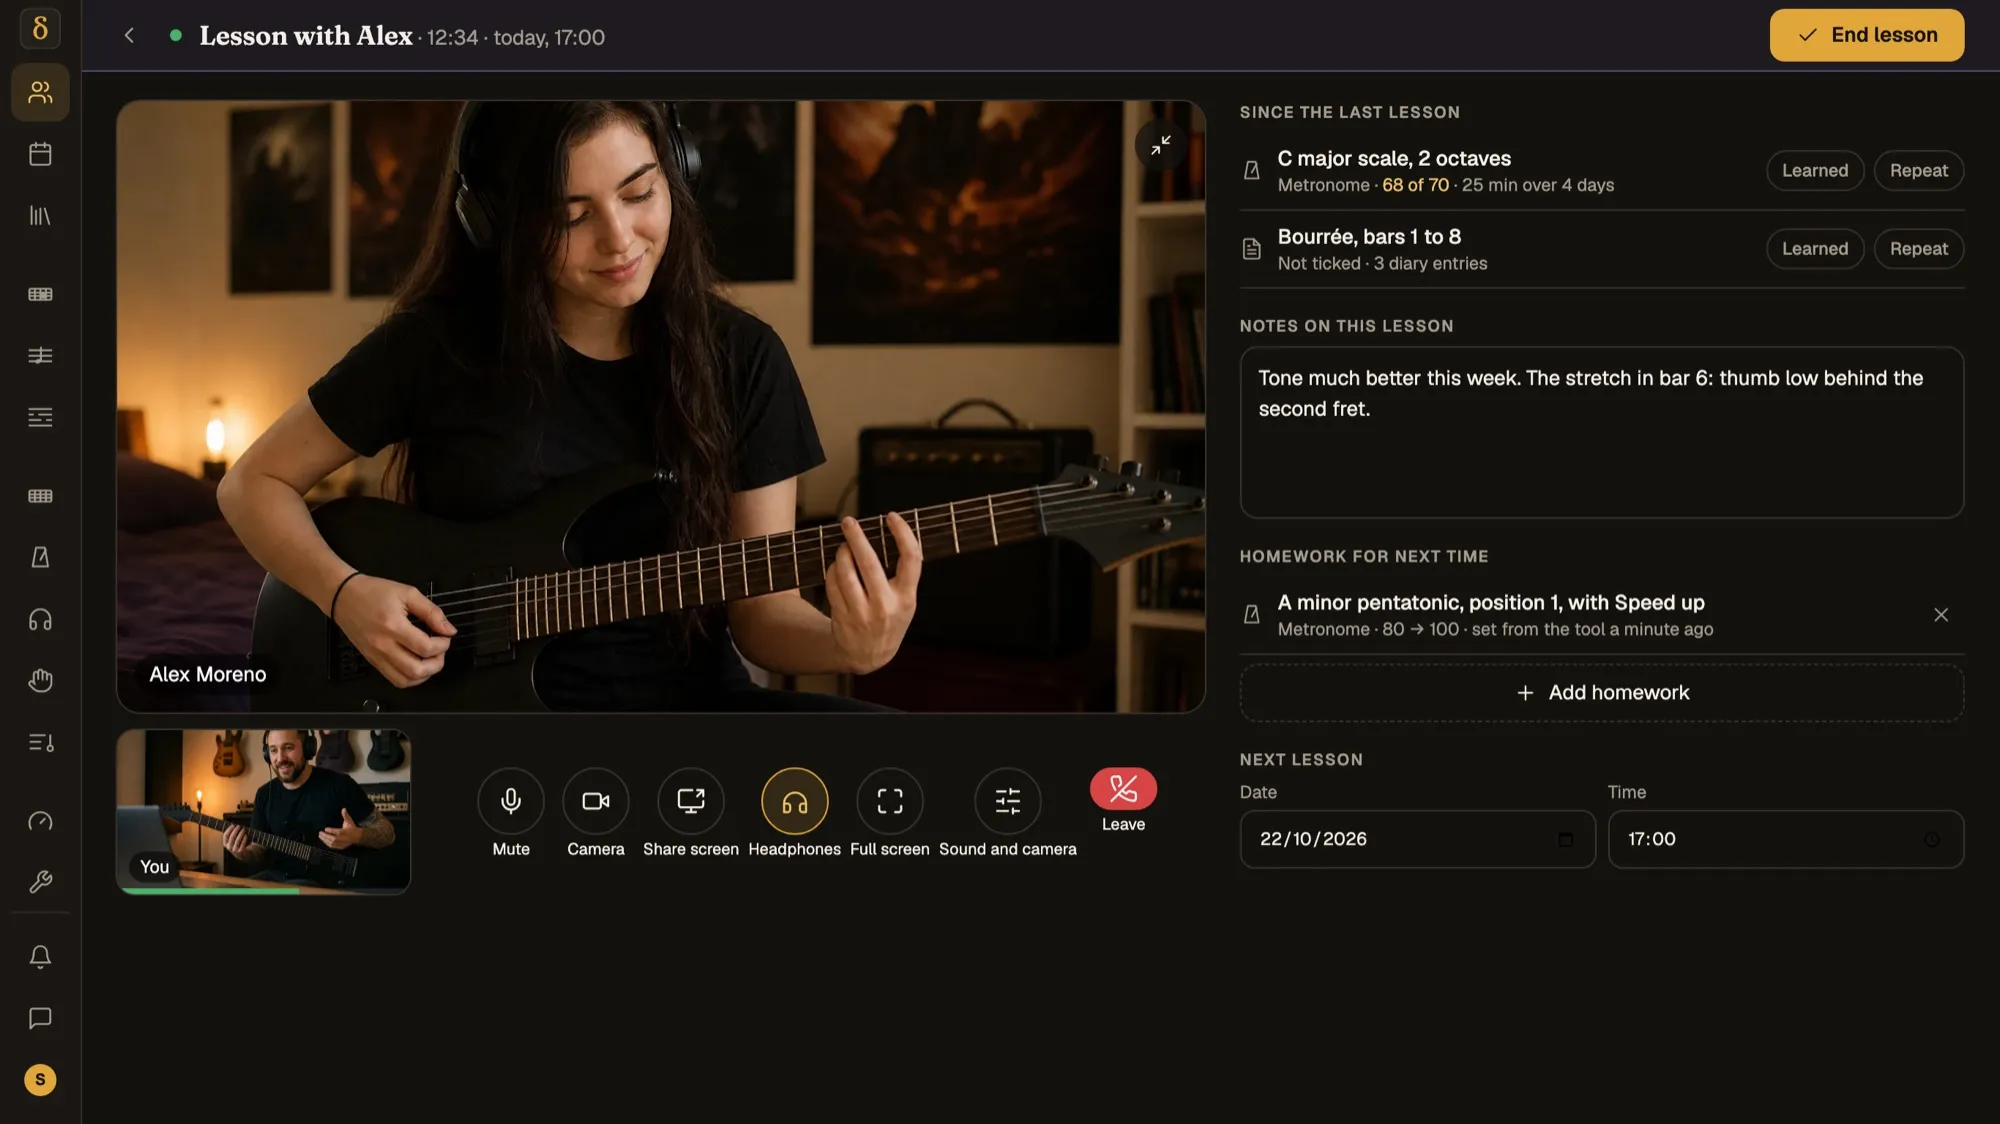Open the calendar icon in sidebar

click(x=40, y=154)
